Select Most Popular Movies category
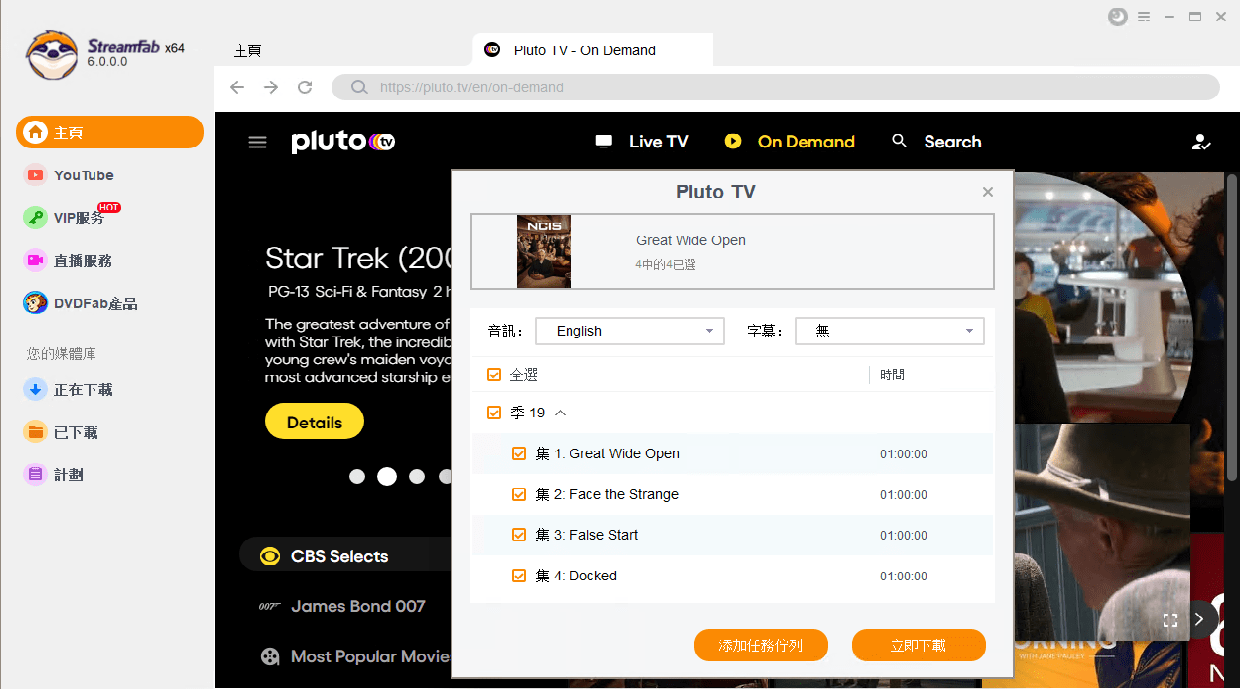This screenshot has height=689, width=1240. pos(371,657)
